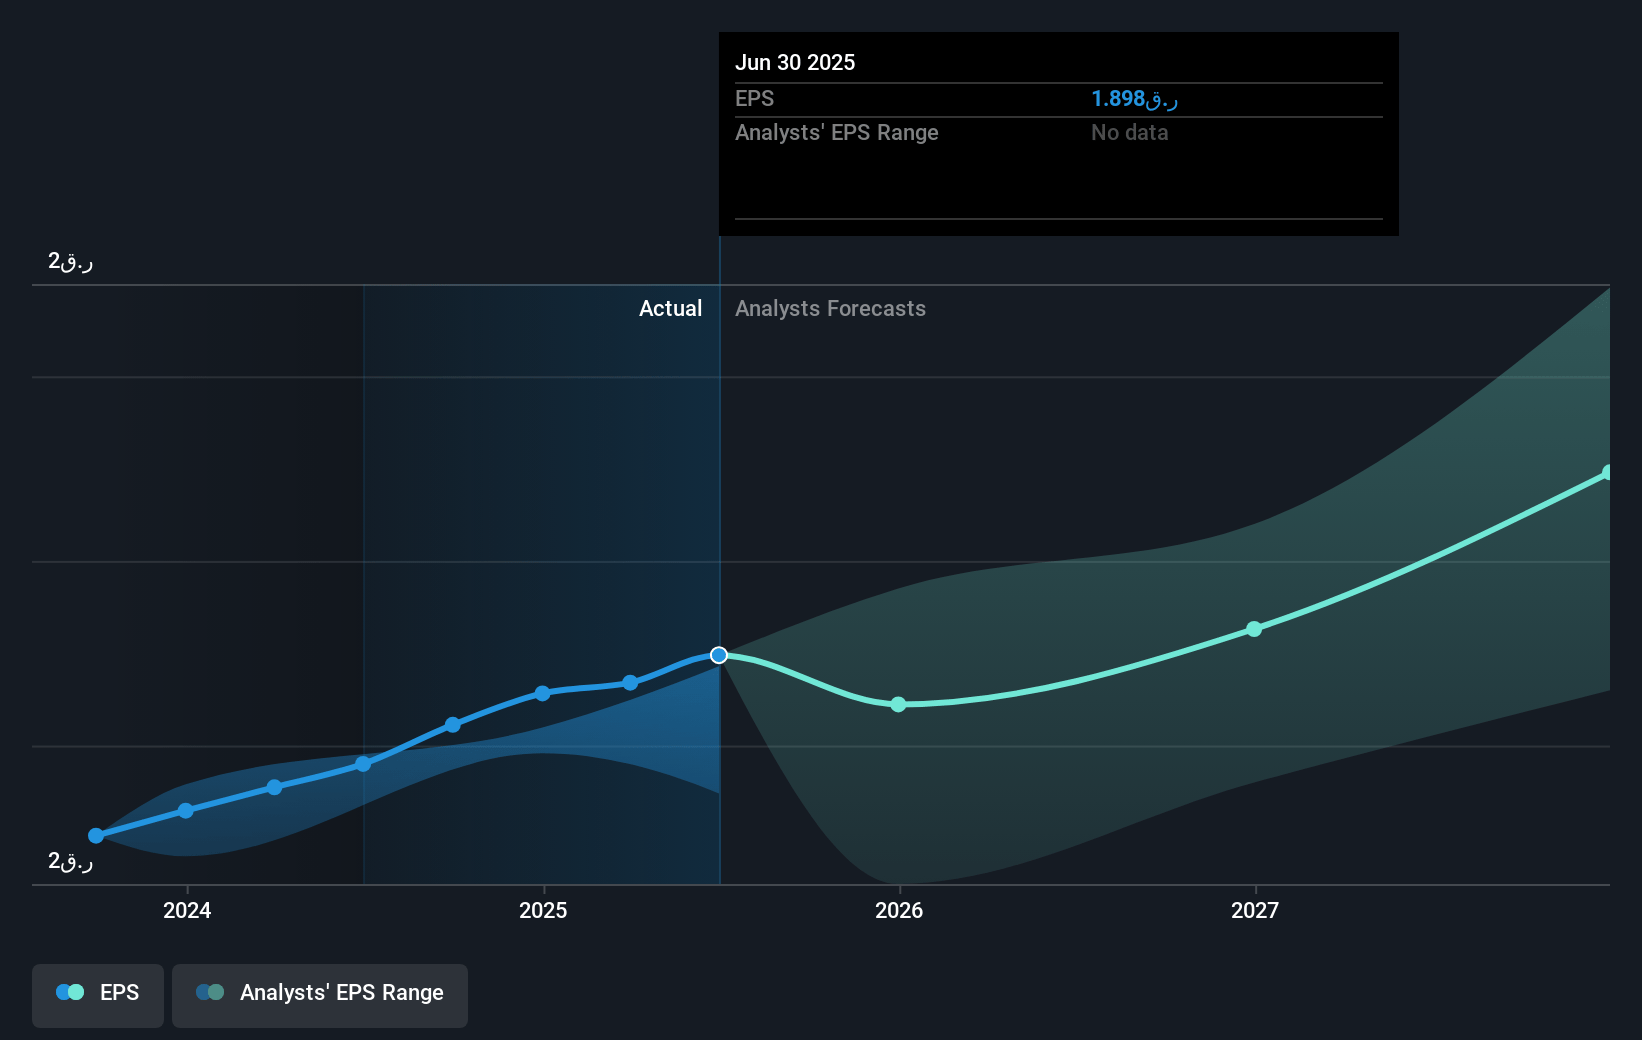Click the first EPS data point before 2024
The width and height of the screenshot is (1642, 1040).
click(x=96, y=836)
